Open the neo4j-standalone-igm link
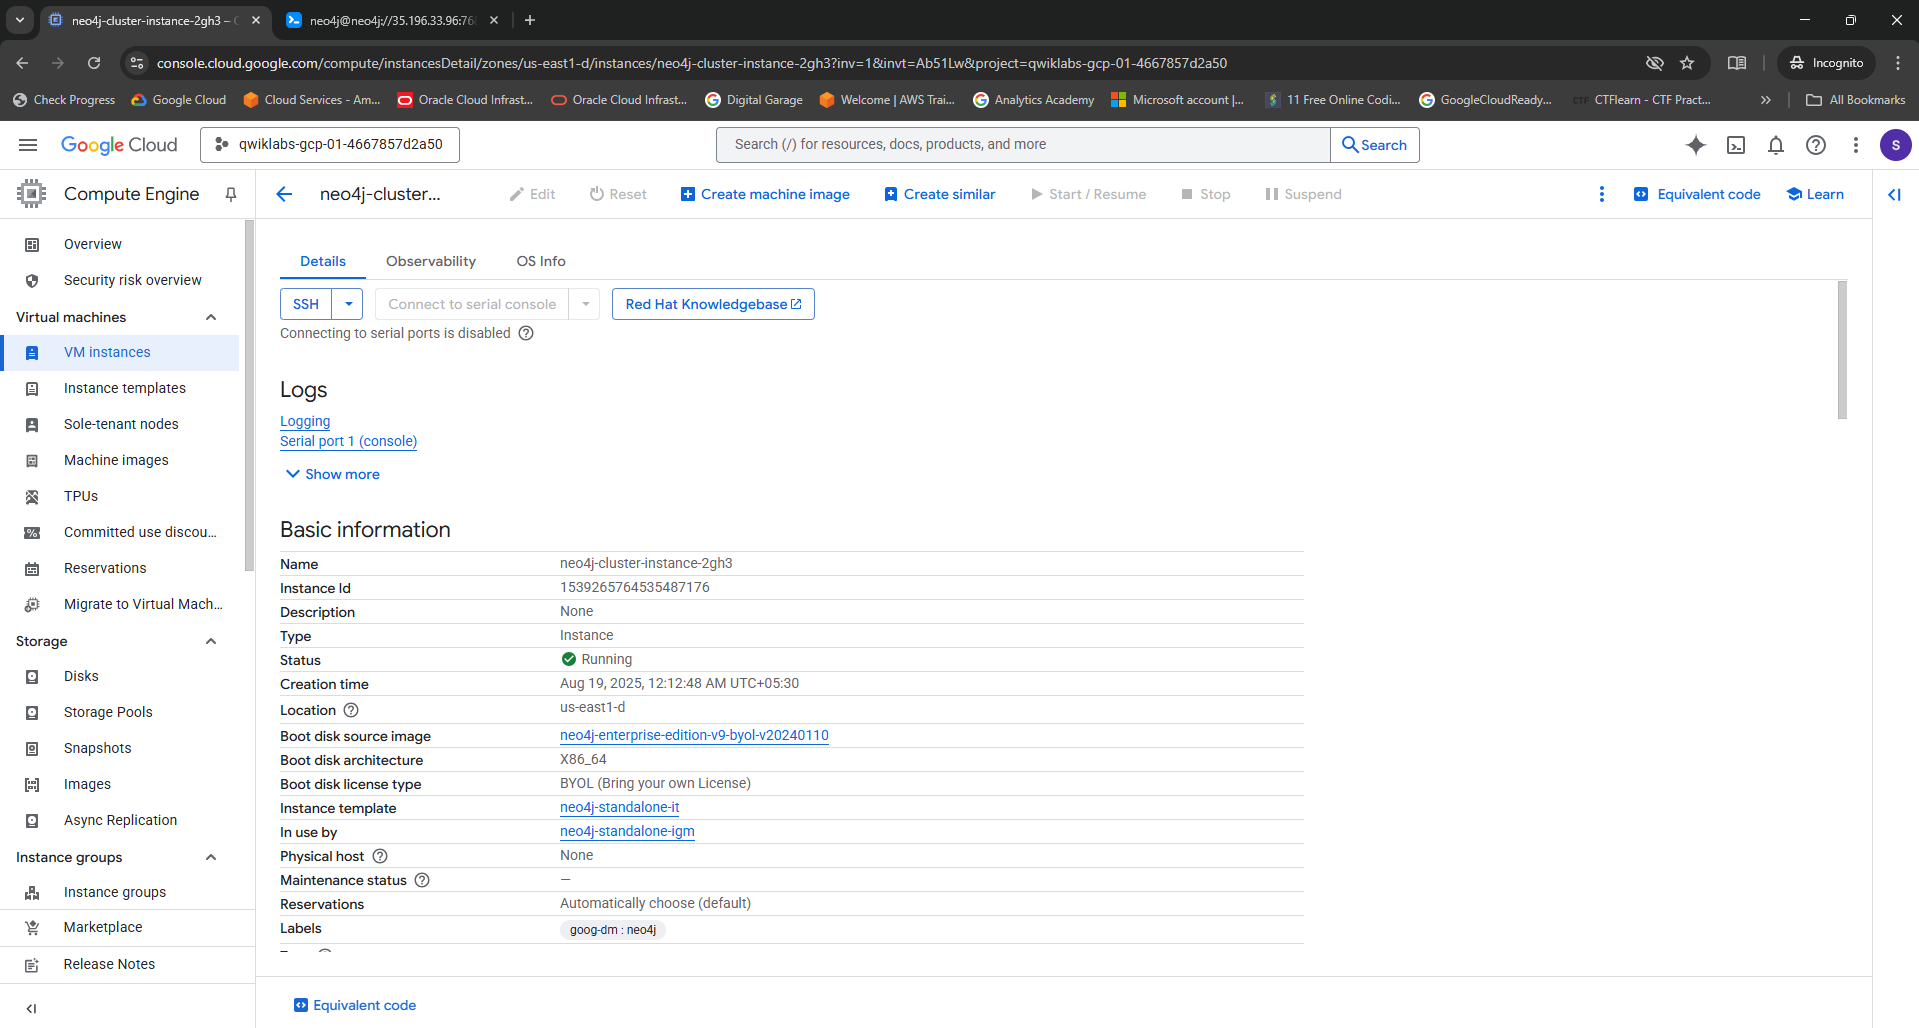The height and width of the screenshot is (1028, 1919). pyautogui.click(x=627, y=831)
